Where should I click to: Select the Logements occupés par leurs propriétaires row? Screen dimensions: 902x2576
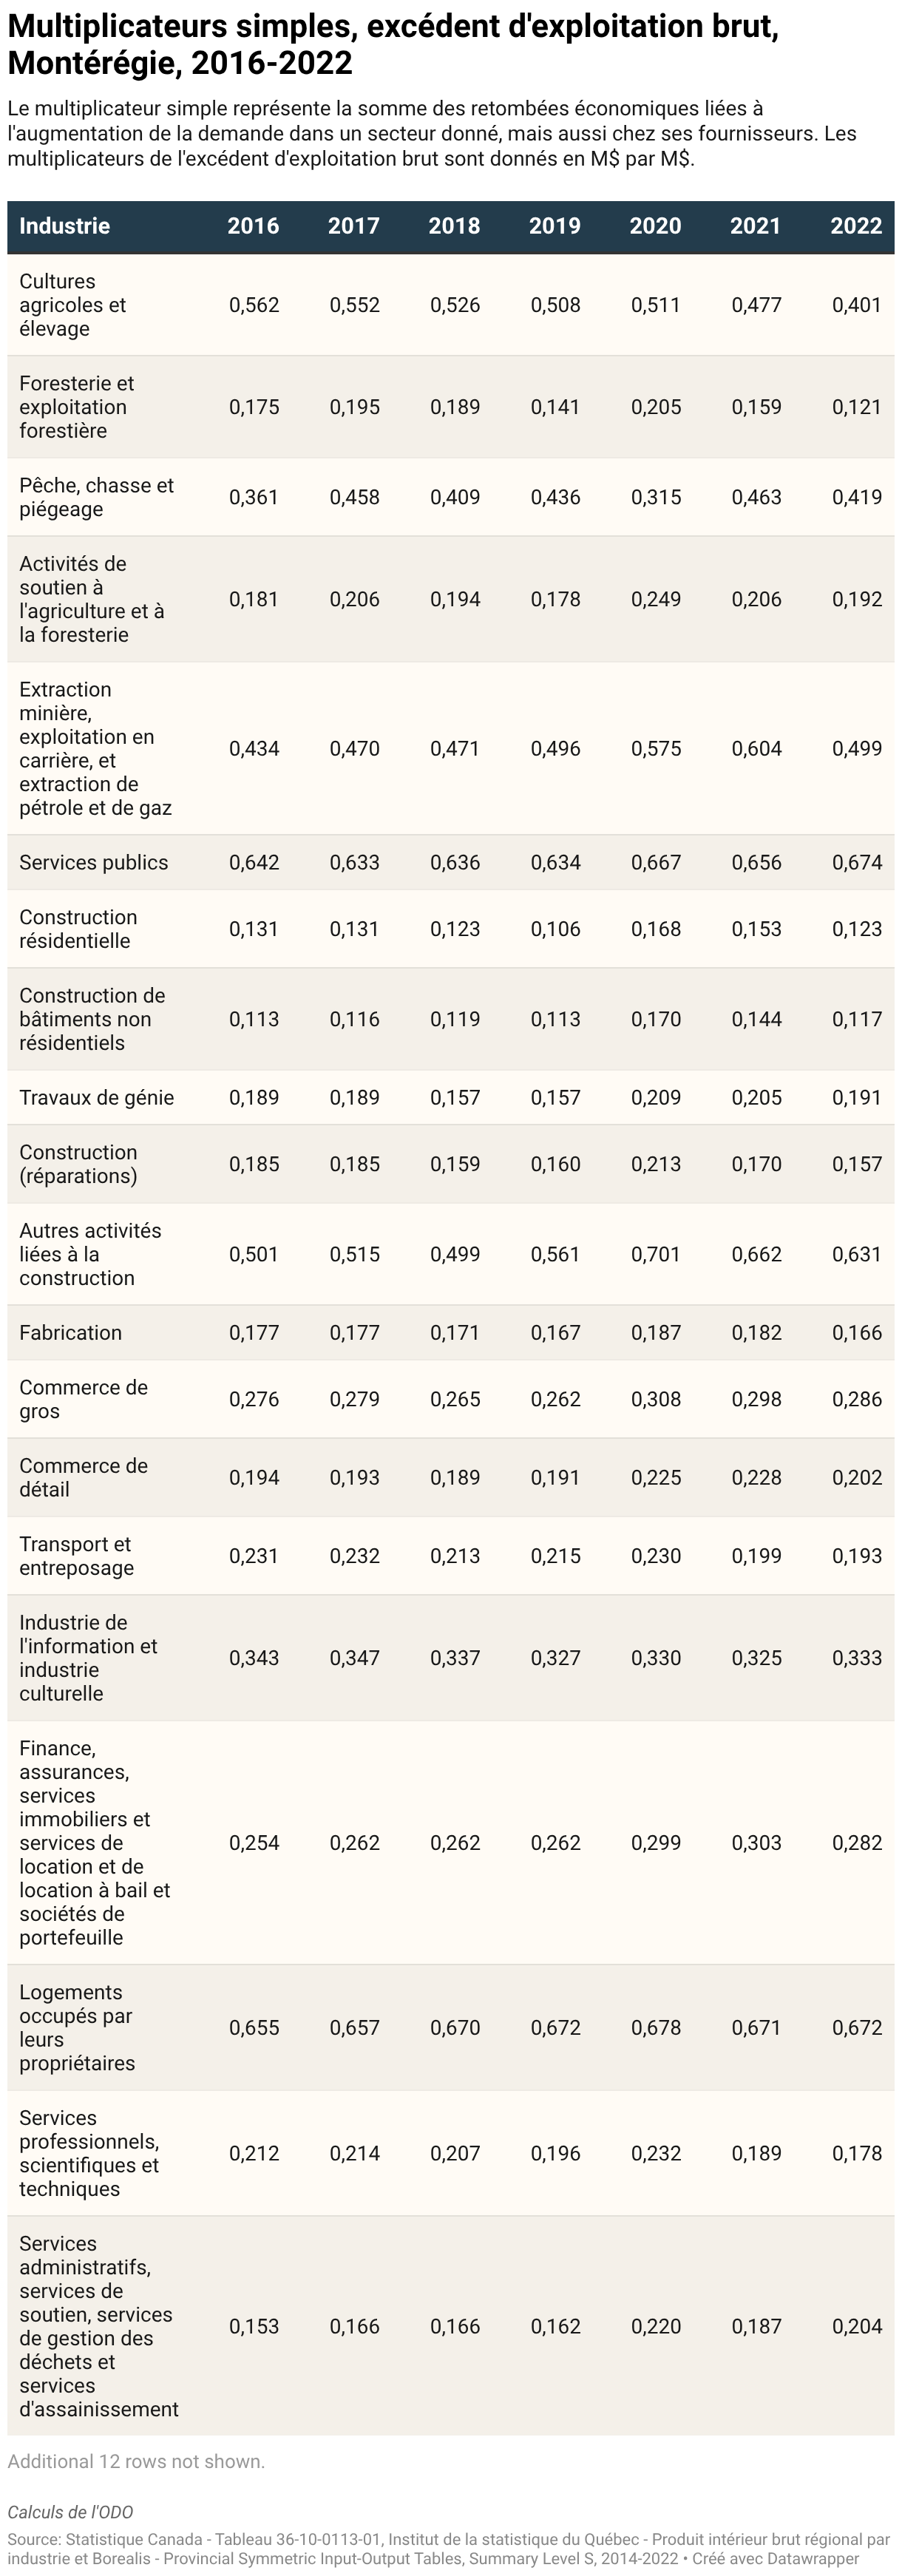click(451, 2028)
